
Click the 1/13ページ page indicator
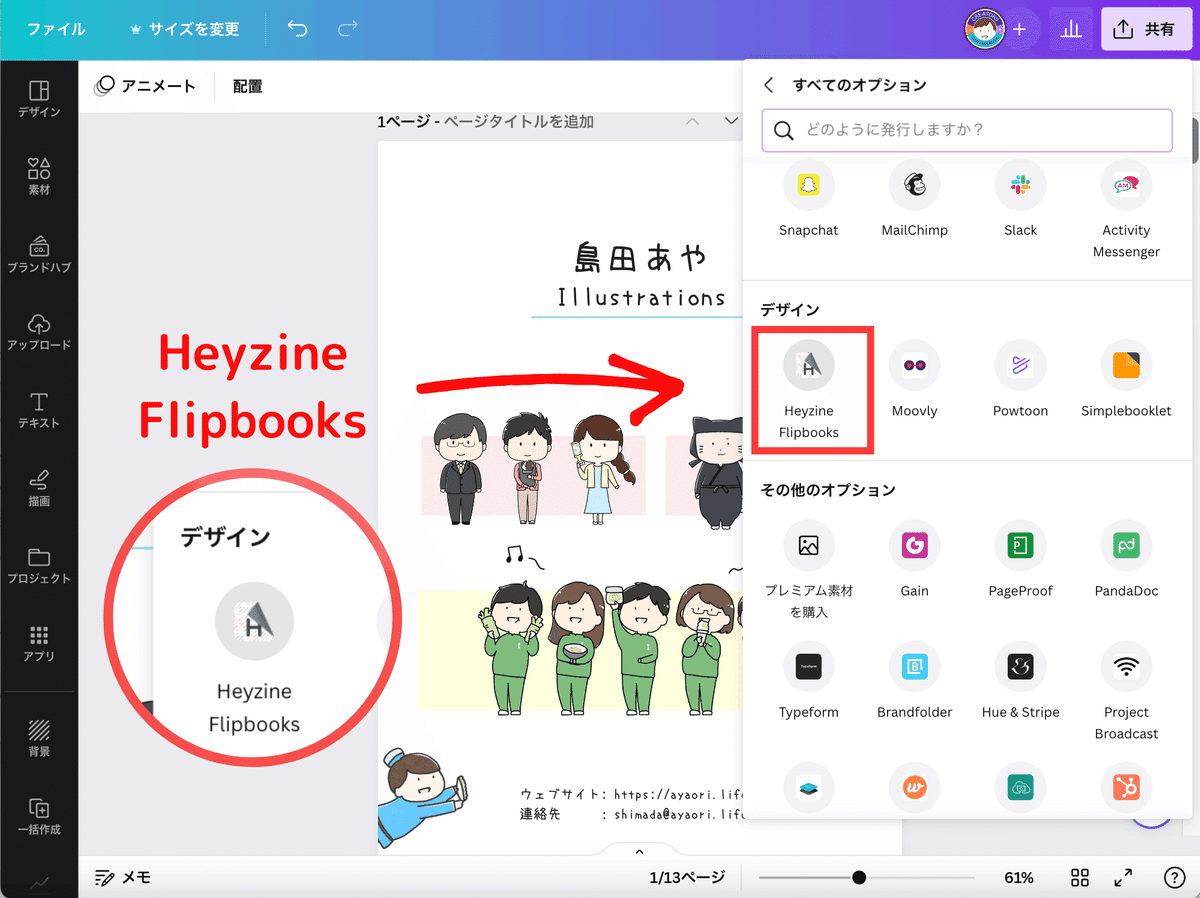click(687, 877)
